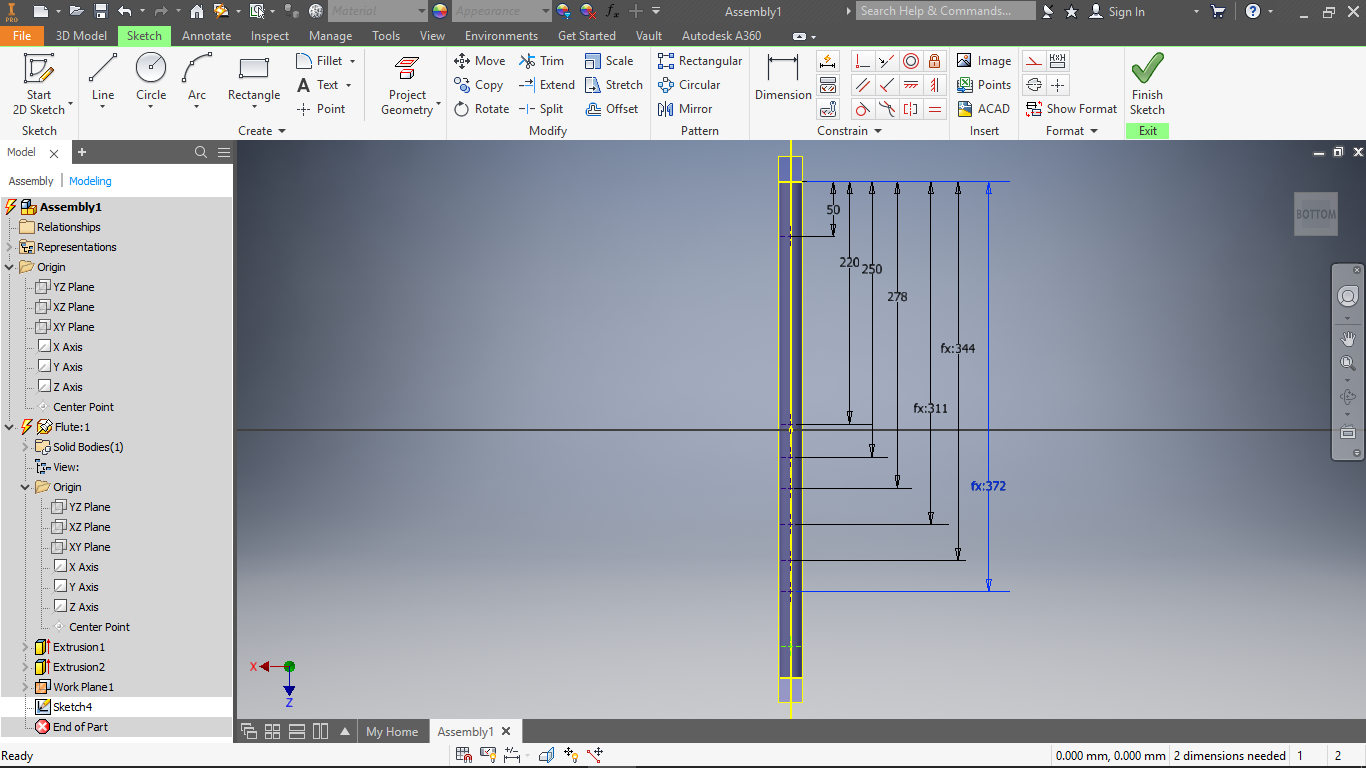Apply the Tangent constraint

[863, 109]
